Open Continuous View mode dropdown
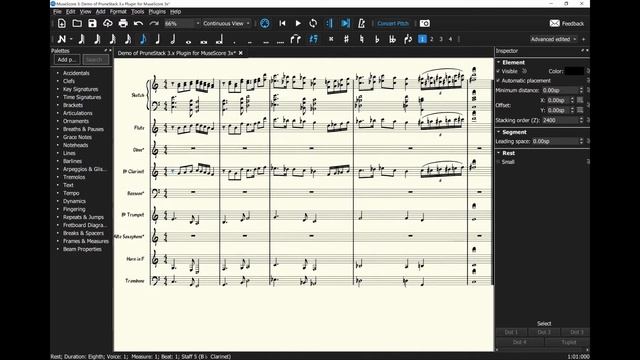 coord(226,24)
